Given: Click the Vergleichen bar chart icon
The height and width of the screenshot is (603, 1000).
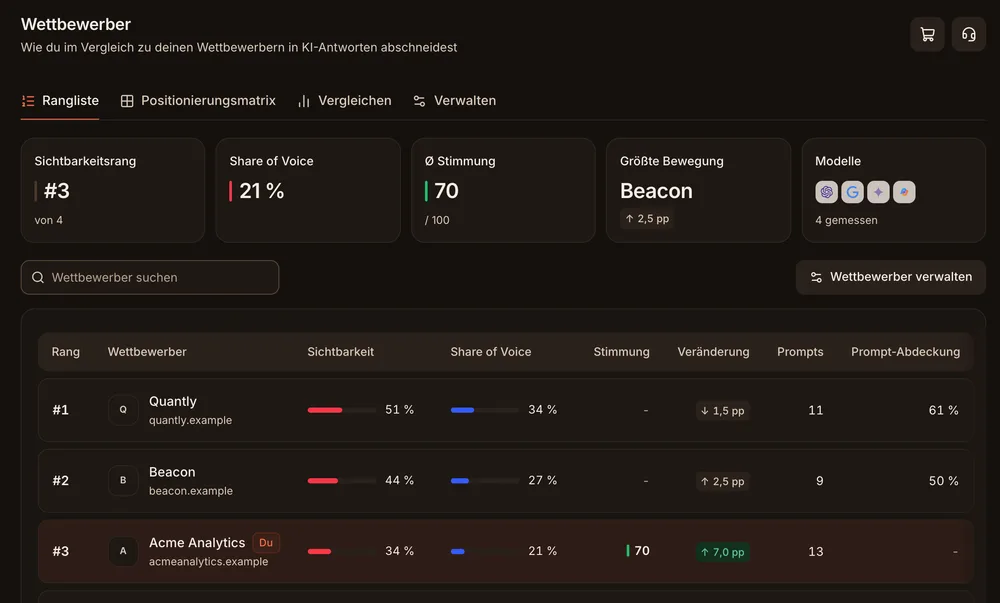Looking at the screenshot, I should [304, 101].
